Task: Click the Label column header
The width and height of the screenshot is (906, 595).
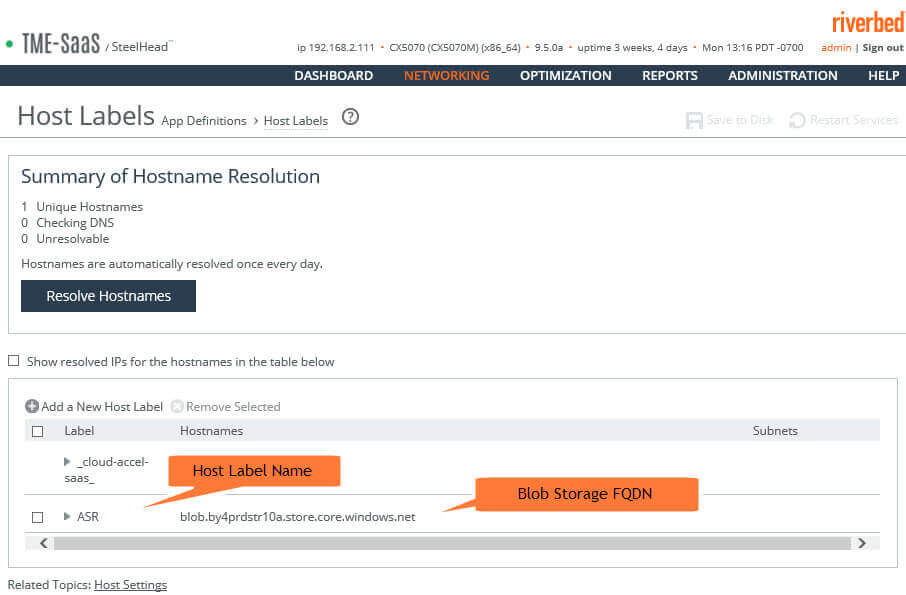Action: pos(79,431)
